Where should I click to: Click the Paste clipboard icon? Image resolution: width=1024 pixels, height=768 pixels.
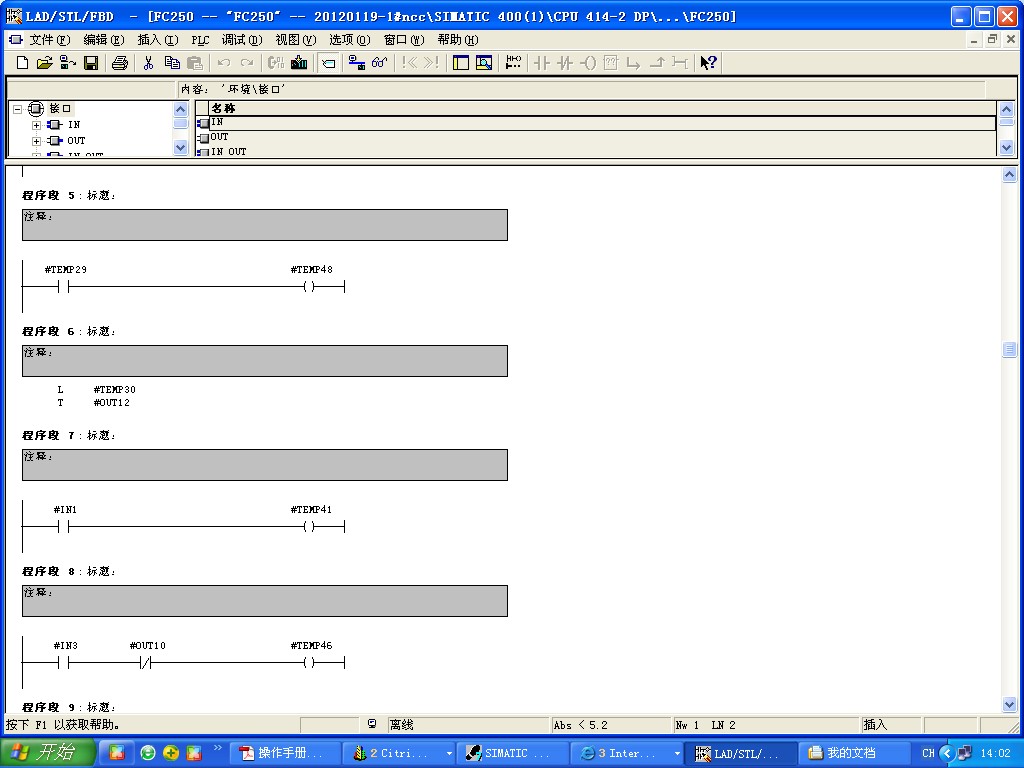pos(195,63)
